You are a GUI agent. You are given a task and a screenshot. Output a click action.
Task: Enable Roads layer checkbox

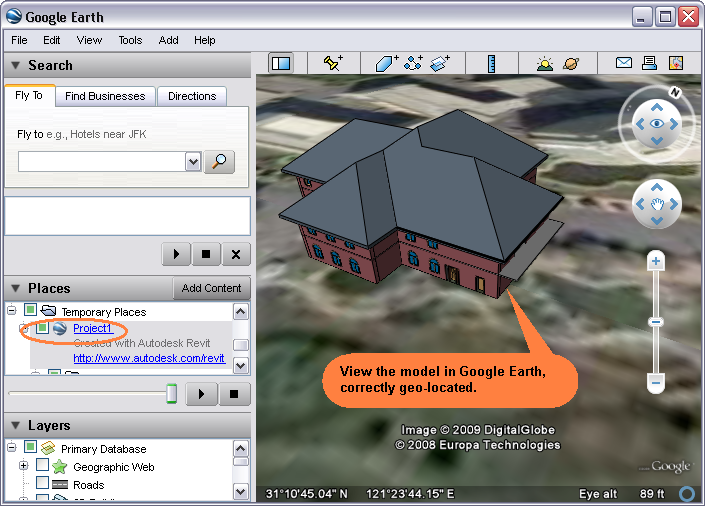click(42, 483)
